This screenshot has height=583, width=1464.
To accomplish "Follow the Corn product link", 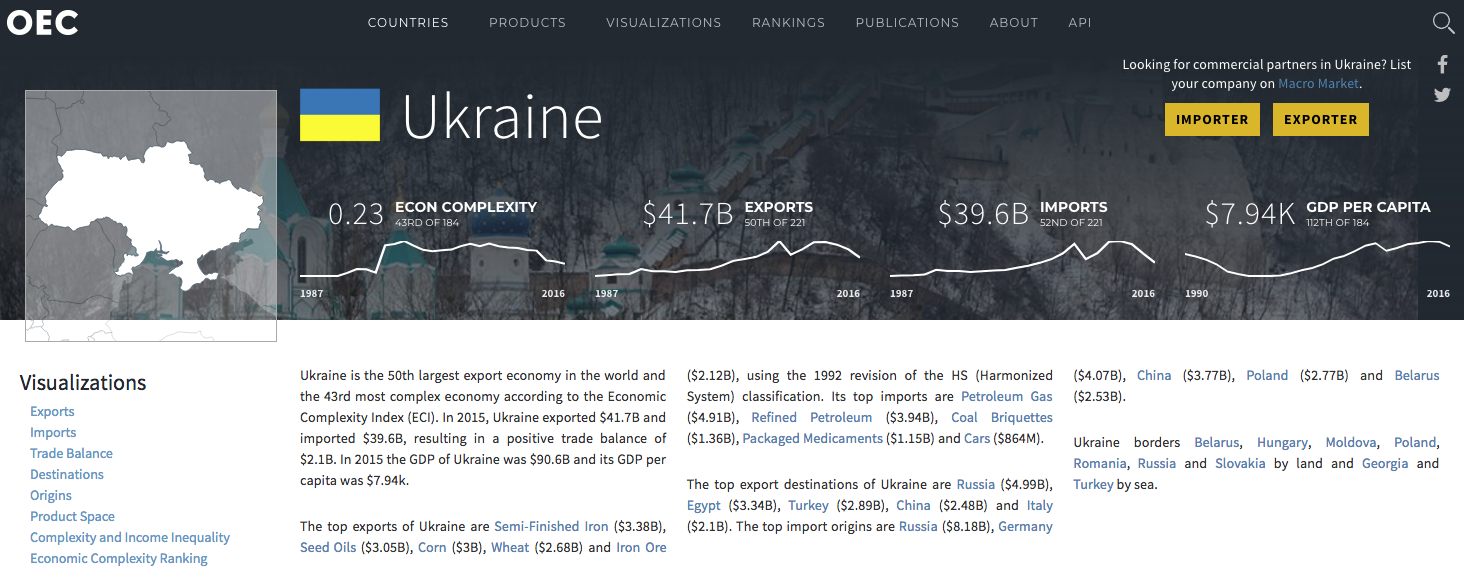I will tap(432, 547).
